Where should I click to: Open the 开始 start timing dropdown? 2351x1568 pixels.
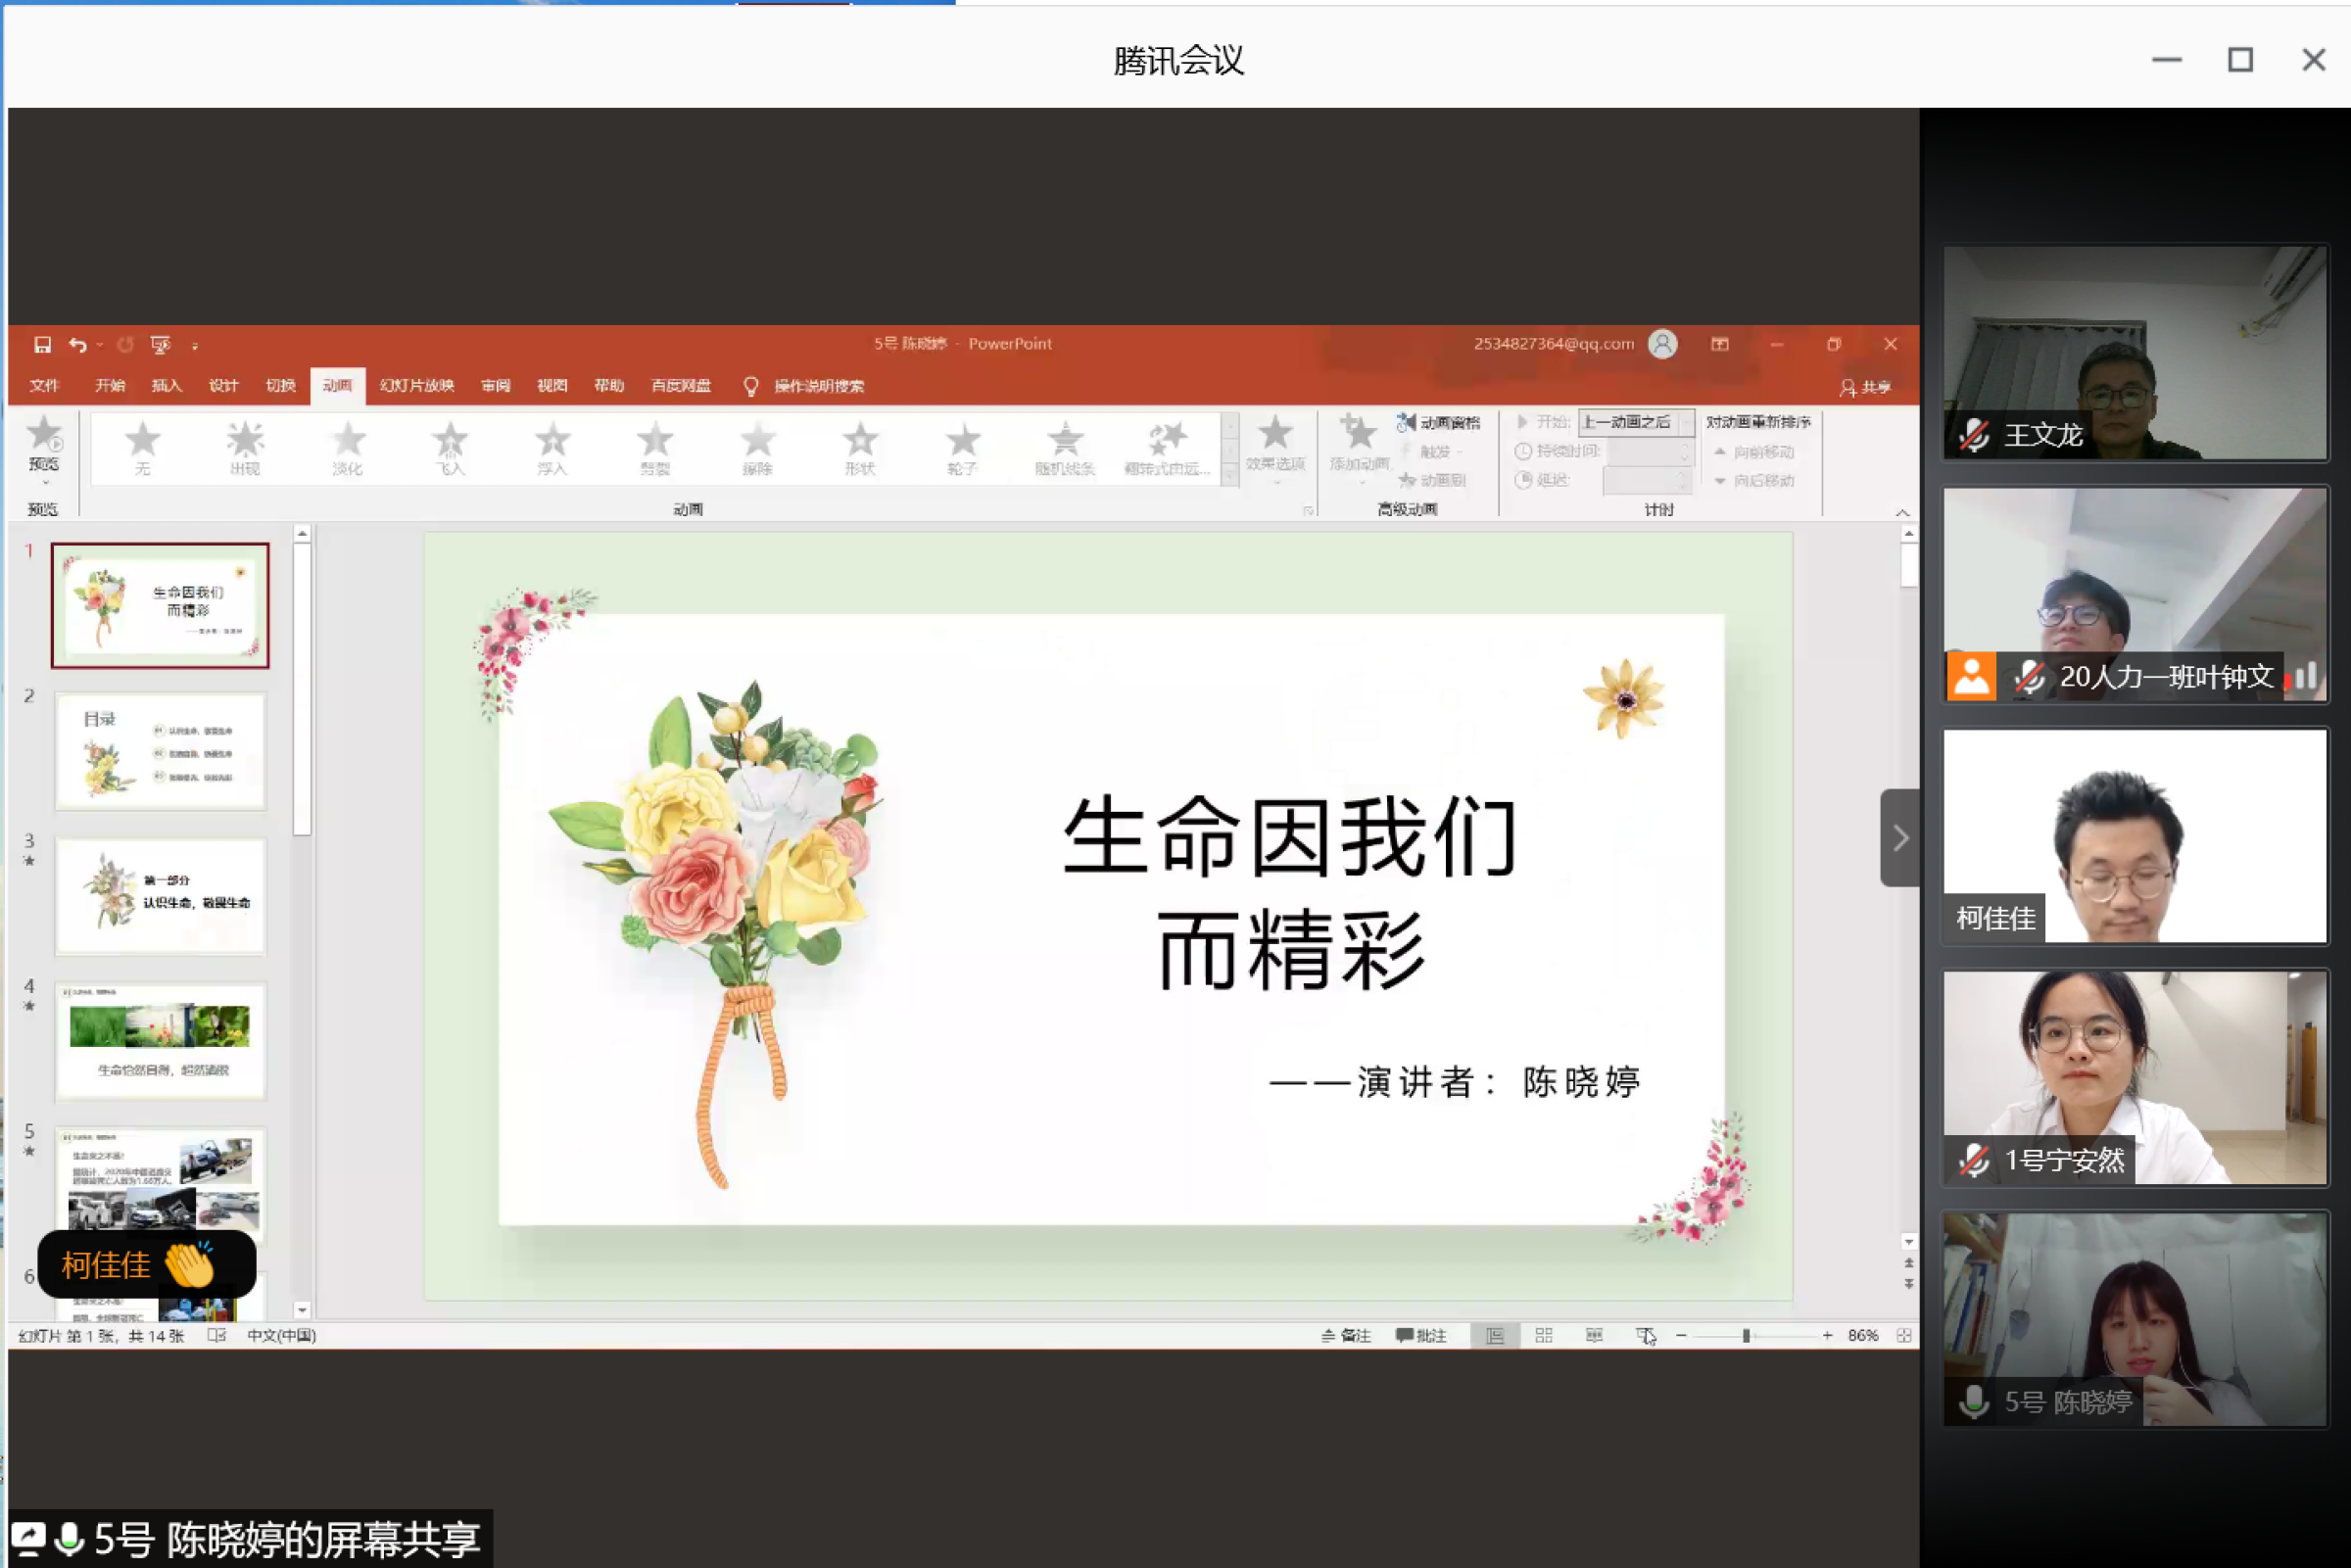(x=1686, y=423)
